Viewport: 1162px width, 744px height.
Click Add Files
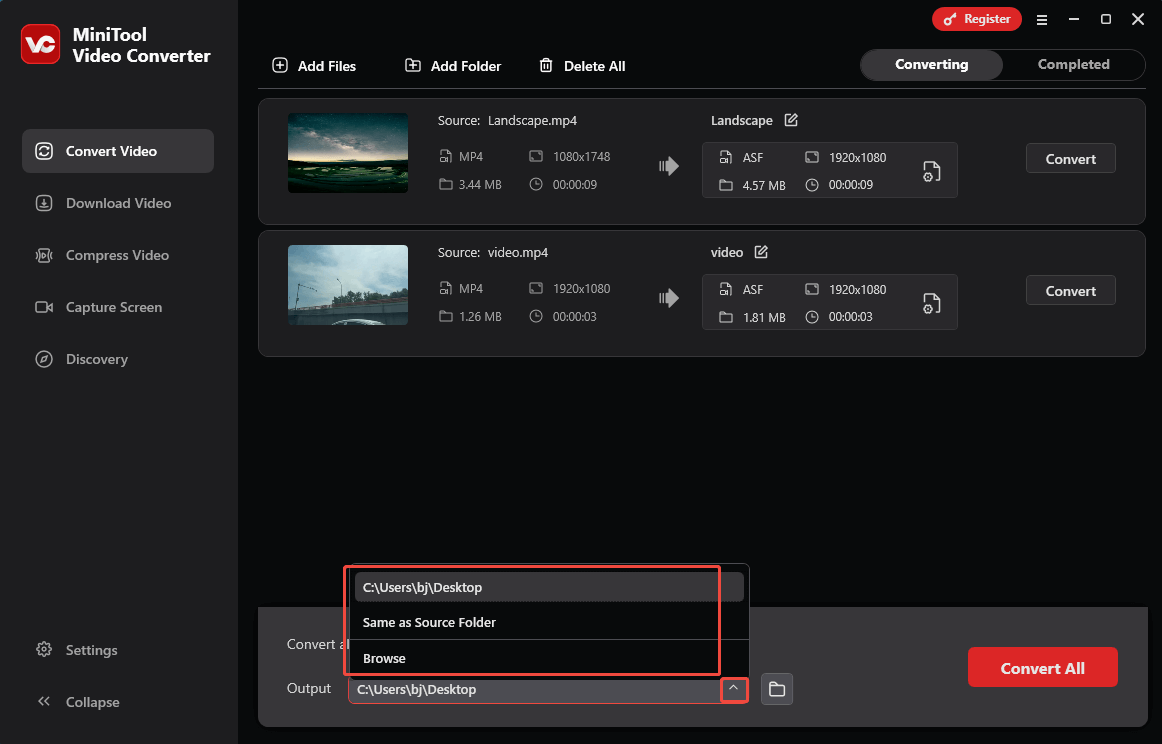314,66
